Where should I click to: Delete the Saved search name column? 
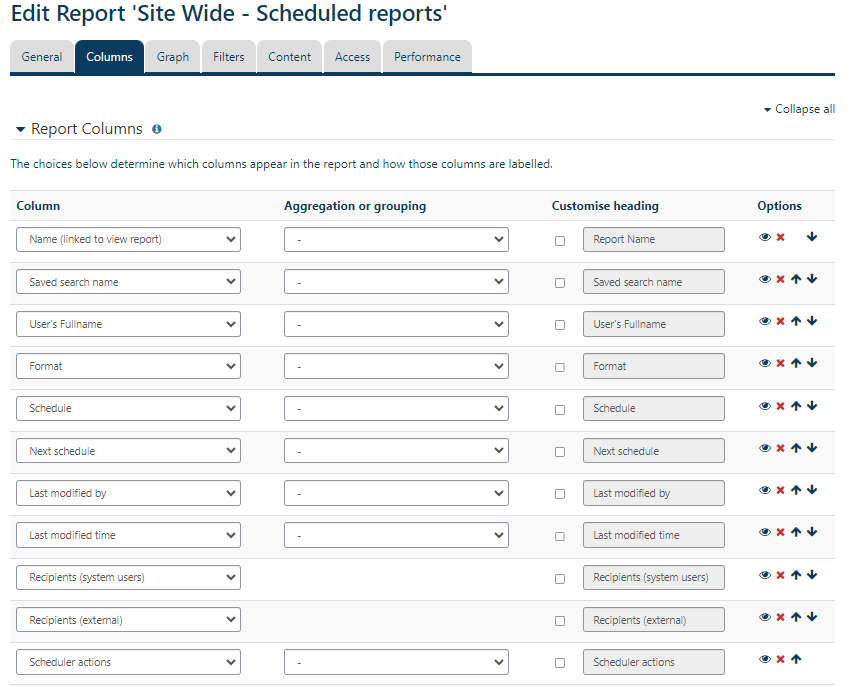click(x=780, y=280)
